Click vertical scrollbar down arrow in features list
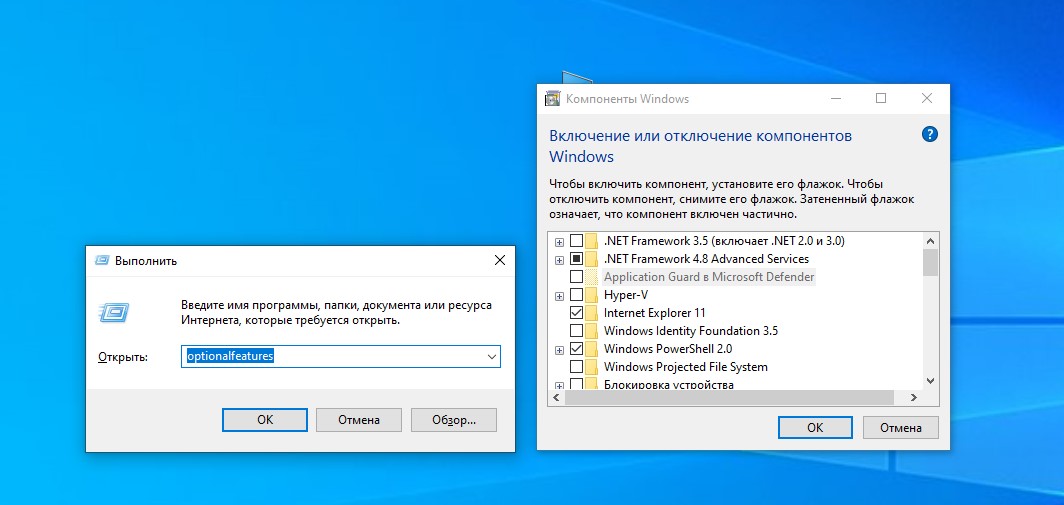 (x=930, y=381)
